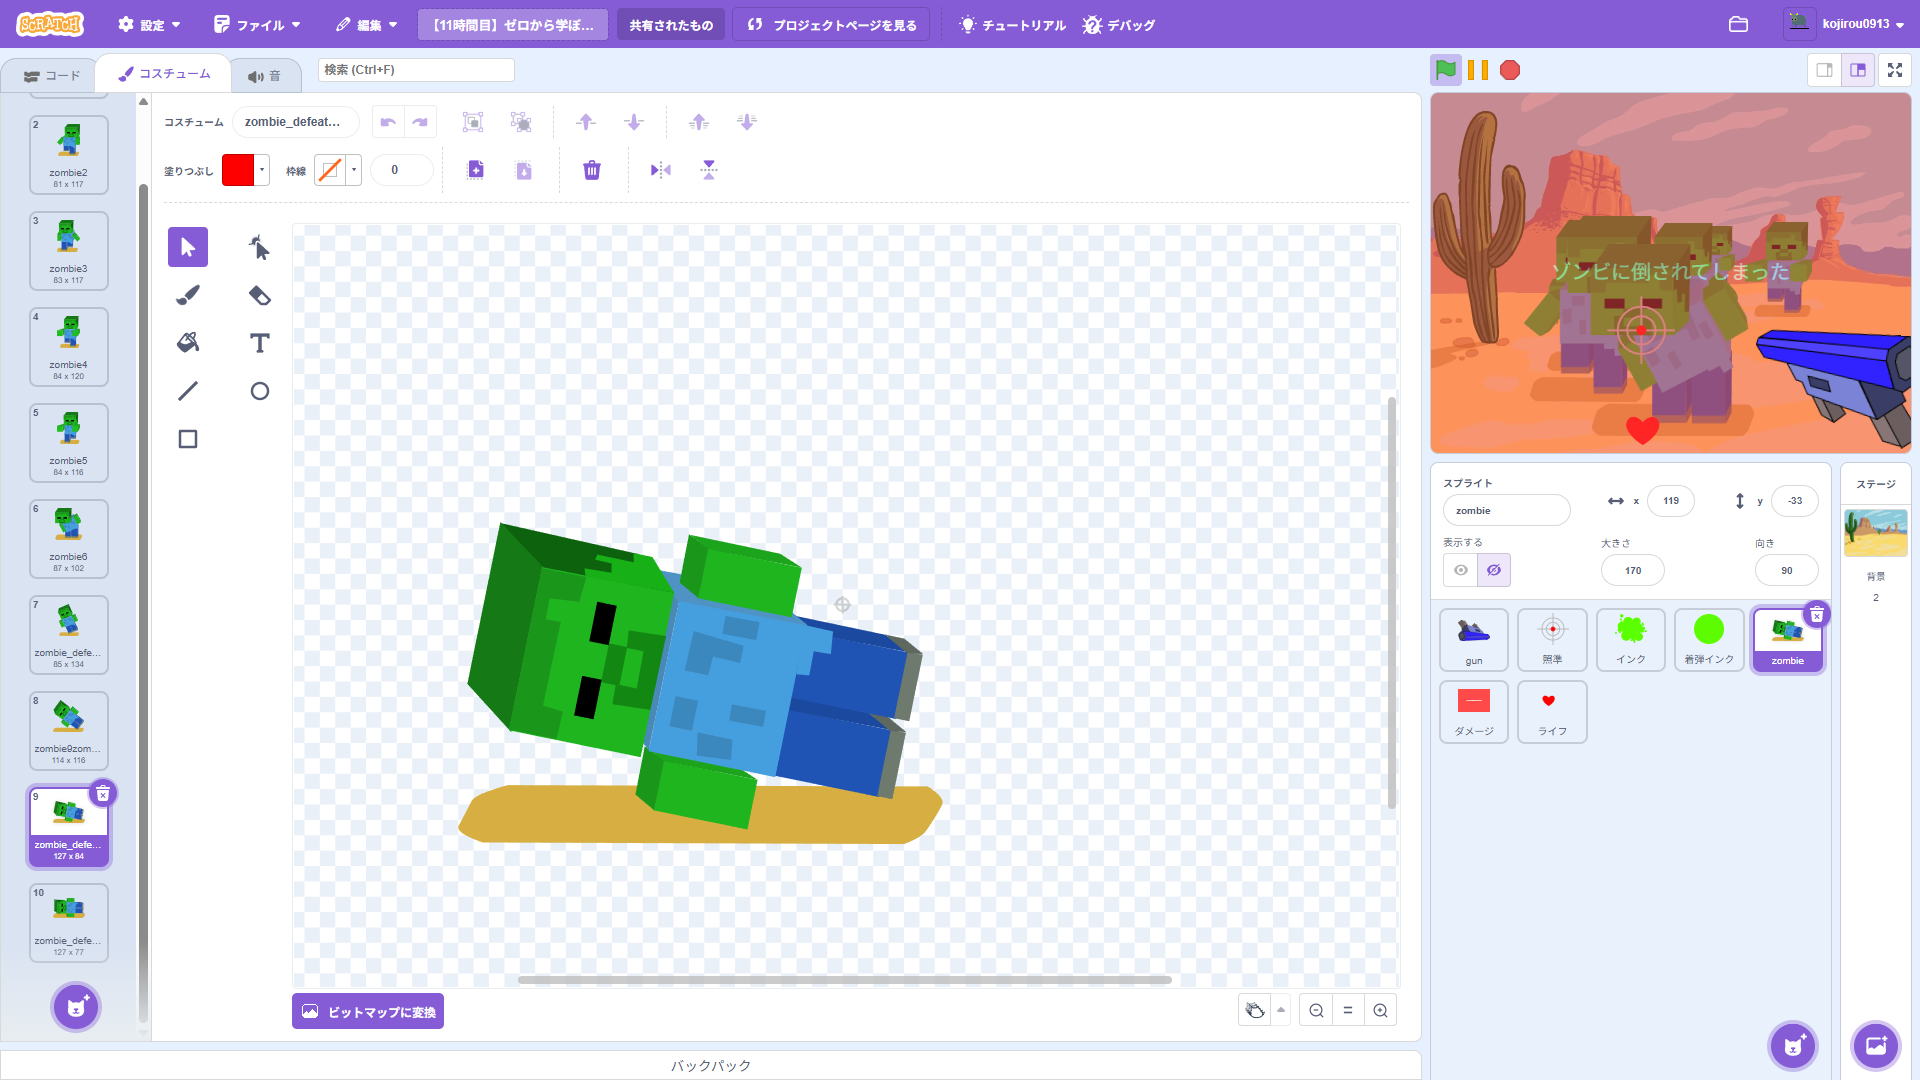Open the fill color dropdown
Image resolution: width=1920 pixels, height=1080 pixels.
(x=262, y=170)
